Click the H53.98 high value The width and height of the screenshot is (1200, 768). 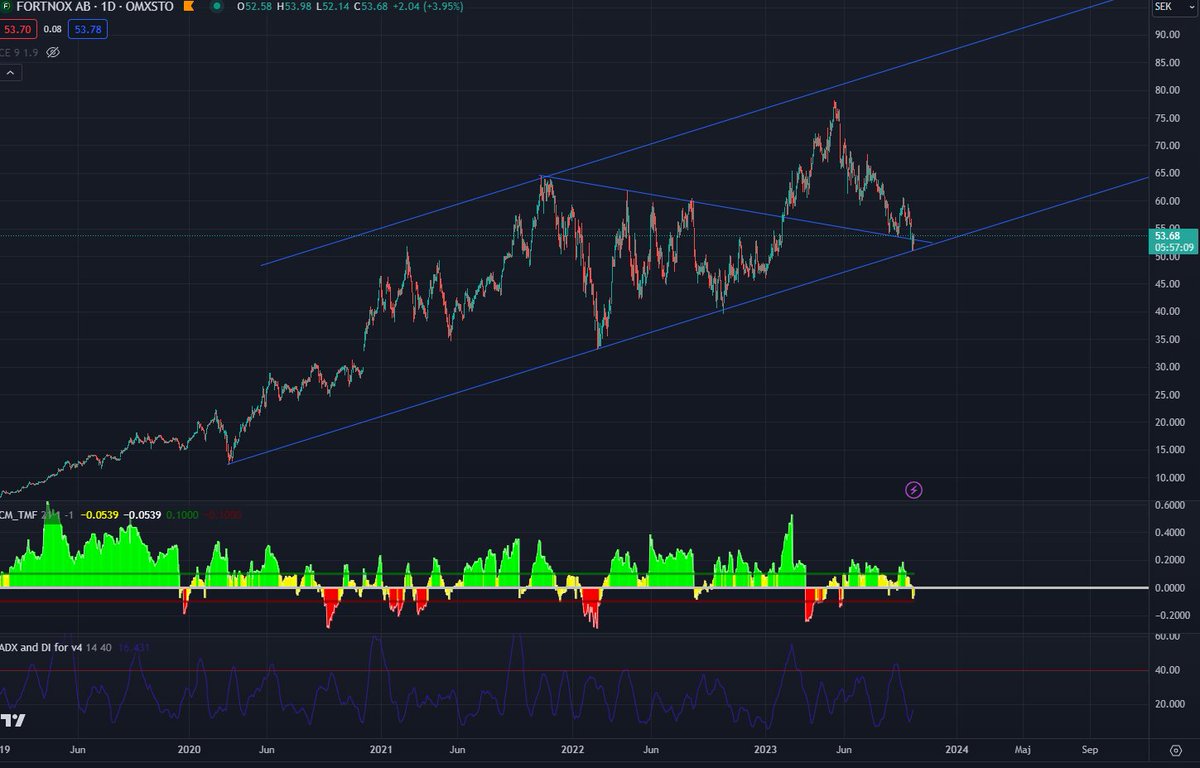click(296, 8)
